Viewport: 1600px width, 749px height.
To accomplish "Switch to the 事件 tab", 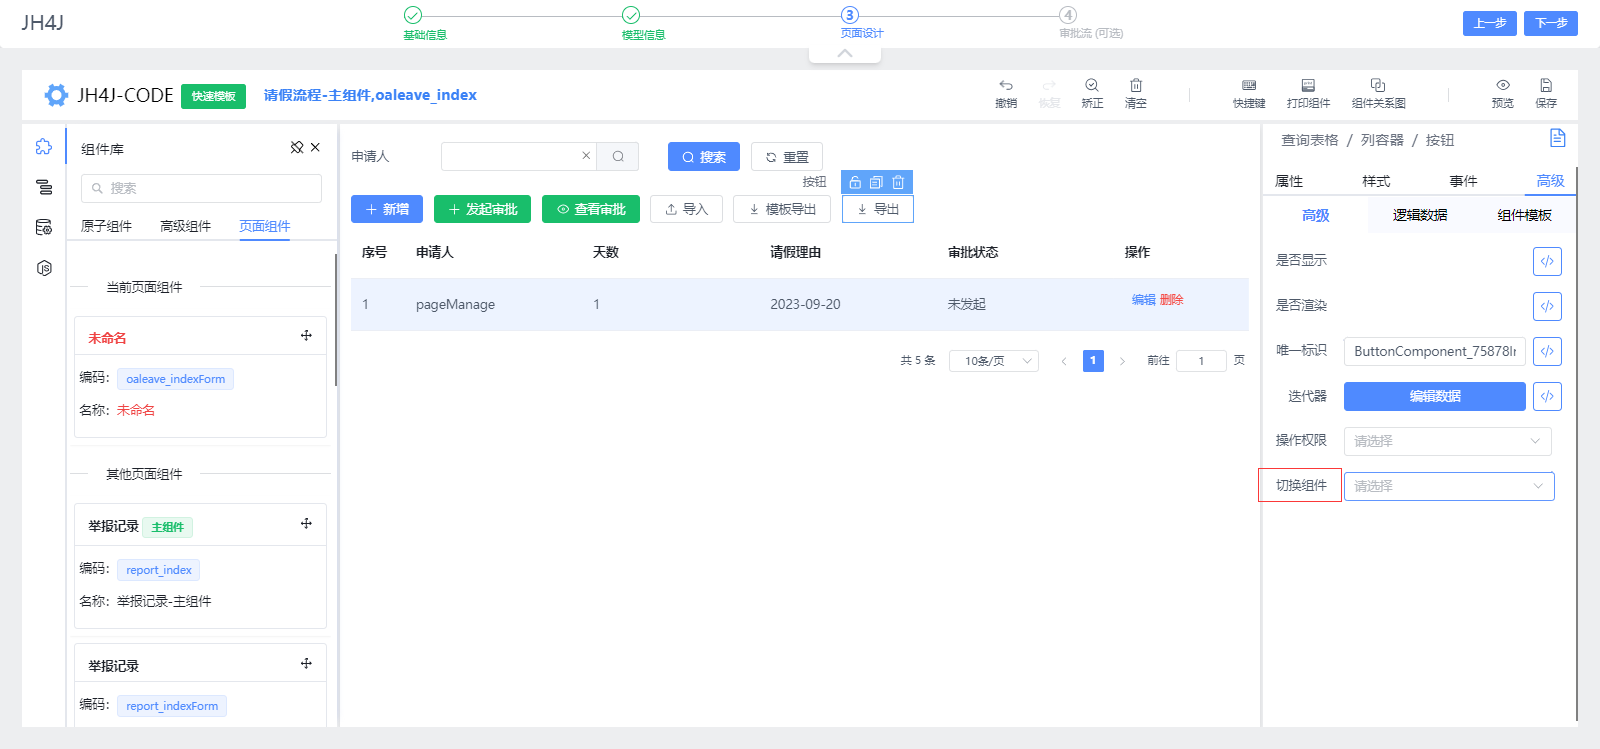I will (1463, 181).
